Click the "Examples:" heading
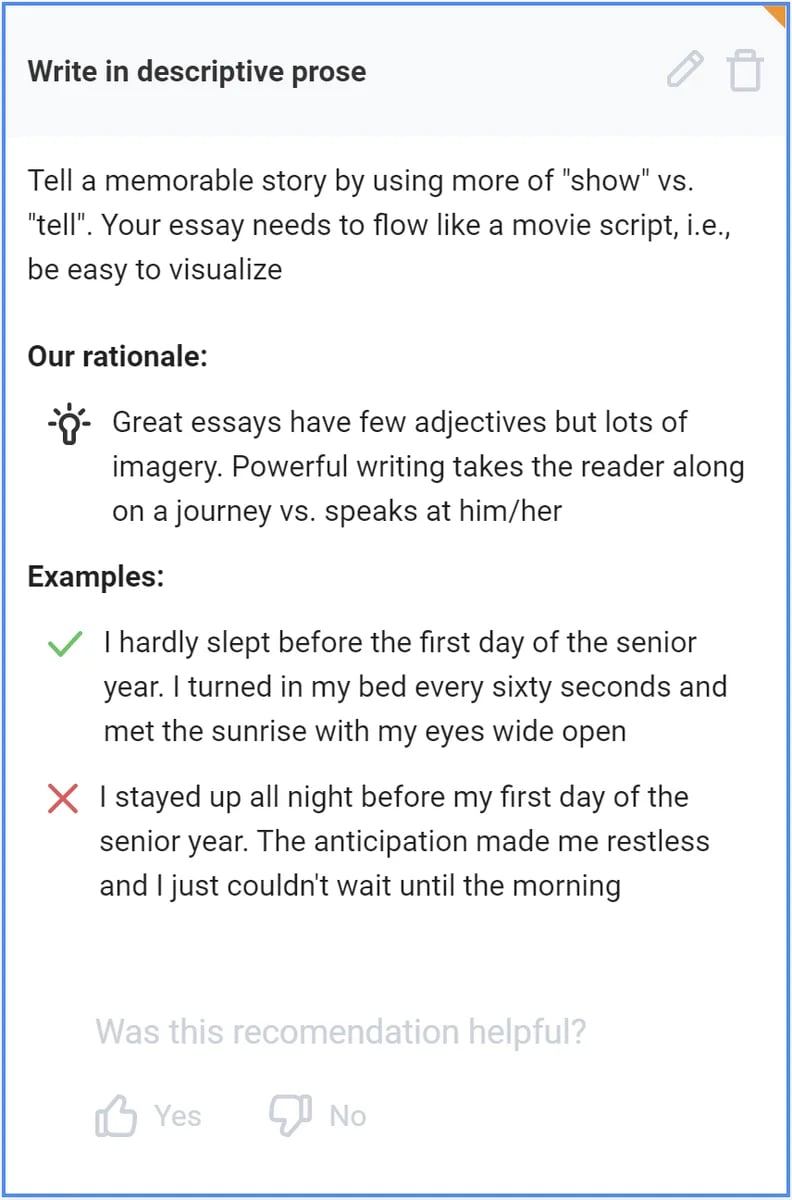The width and height of the screenshot is (792, 1200). (x=96, y=577)
